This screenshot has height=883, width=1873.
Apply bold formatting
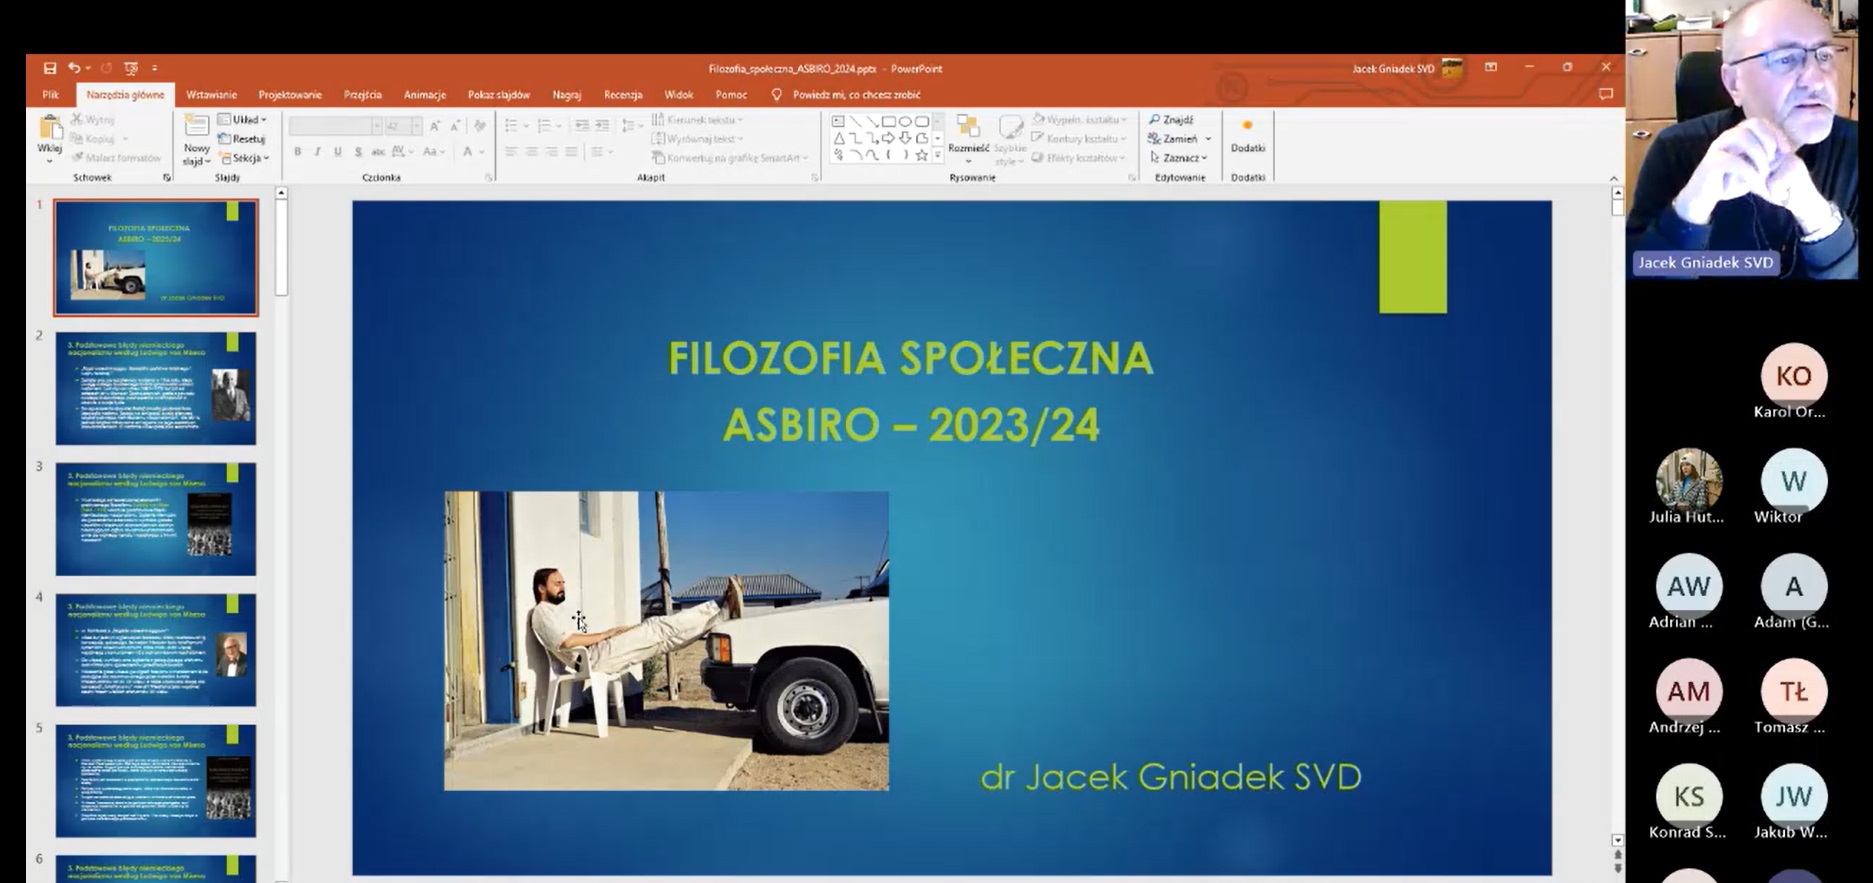point(297,152)
